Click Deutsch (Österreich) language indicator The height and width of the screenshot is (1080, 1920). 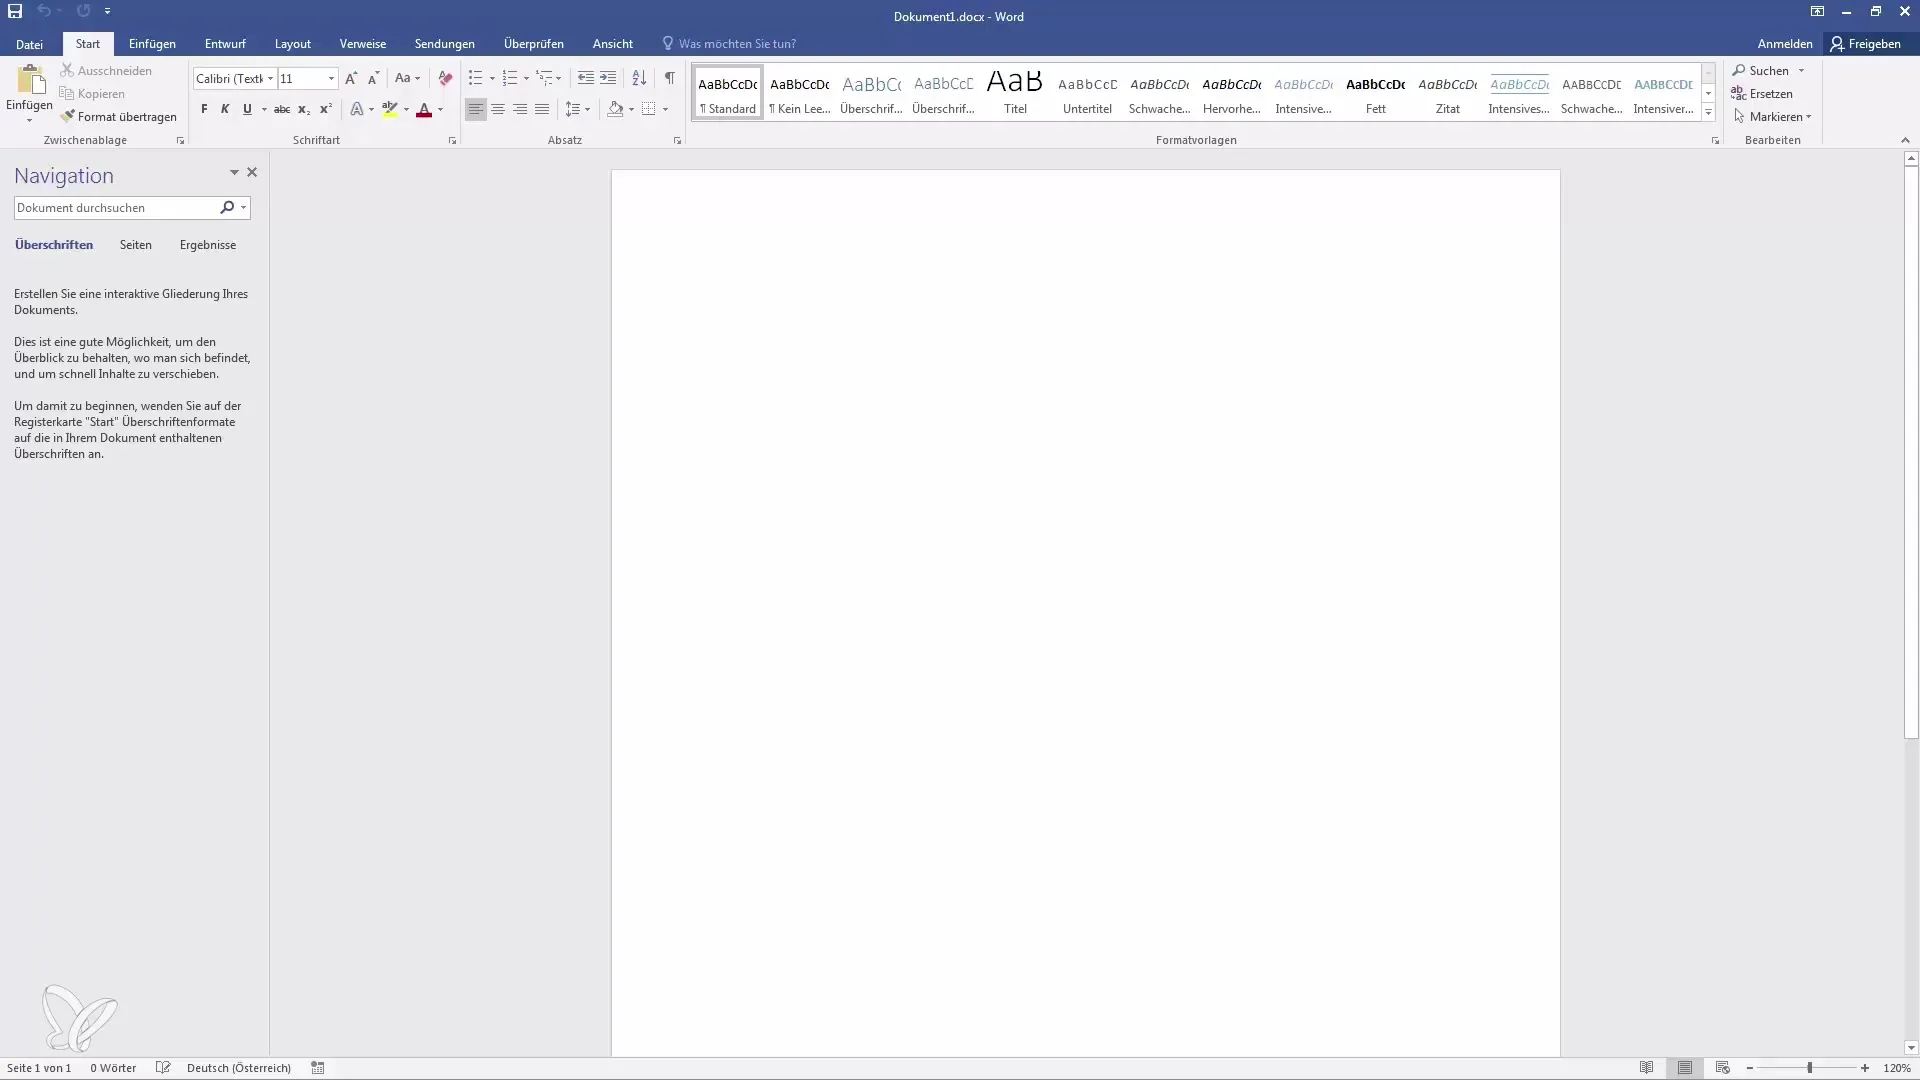pyautogui.click(x=239, y=1067)
